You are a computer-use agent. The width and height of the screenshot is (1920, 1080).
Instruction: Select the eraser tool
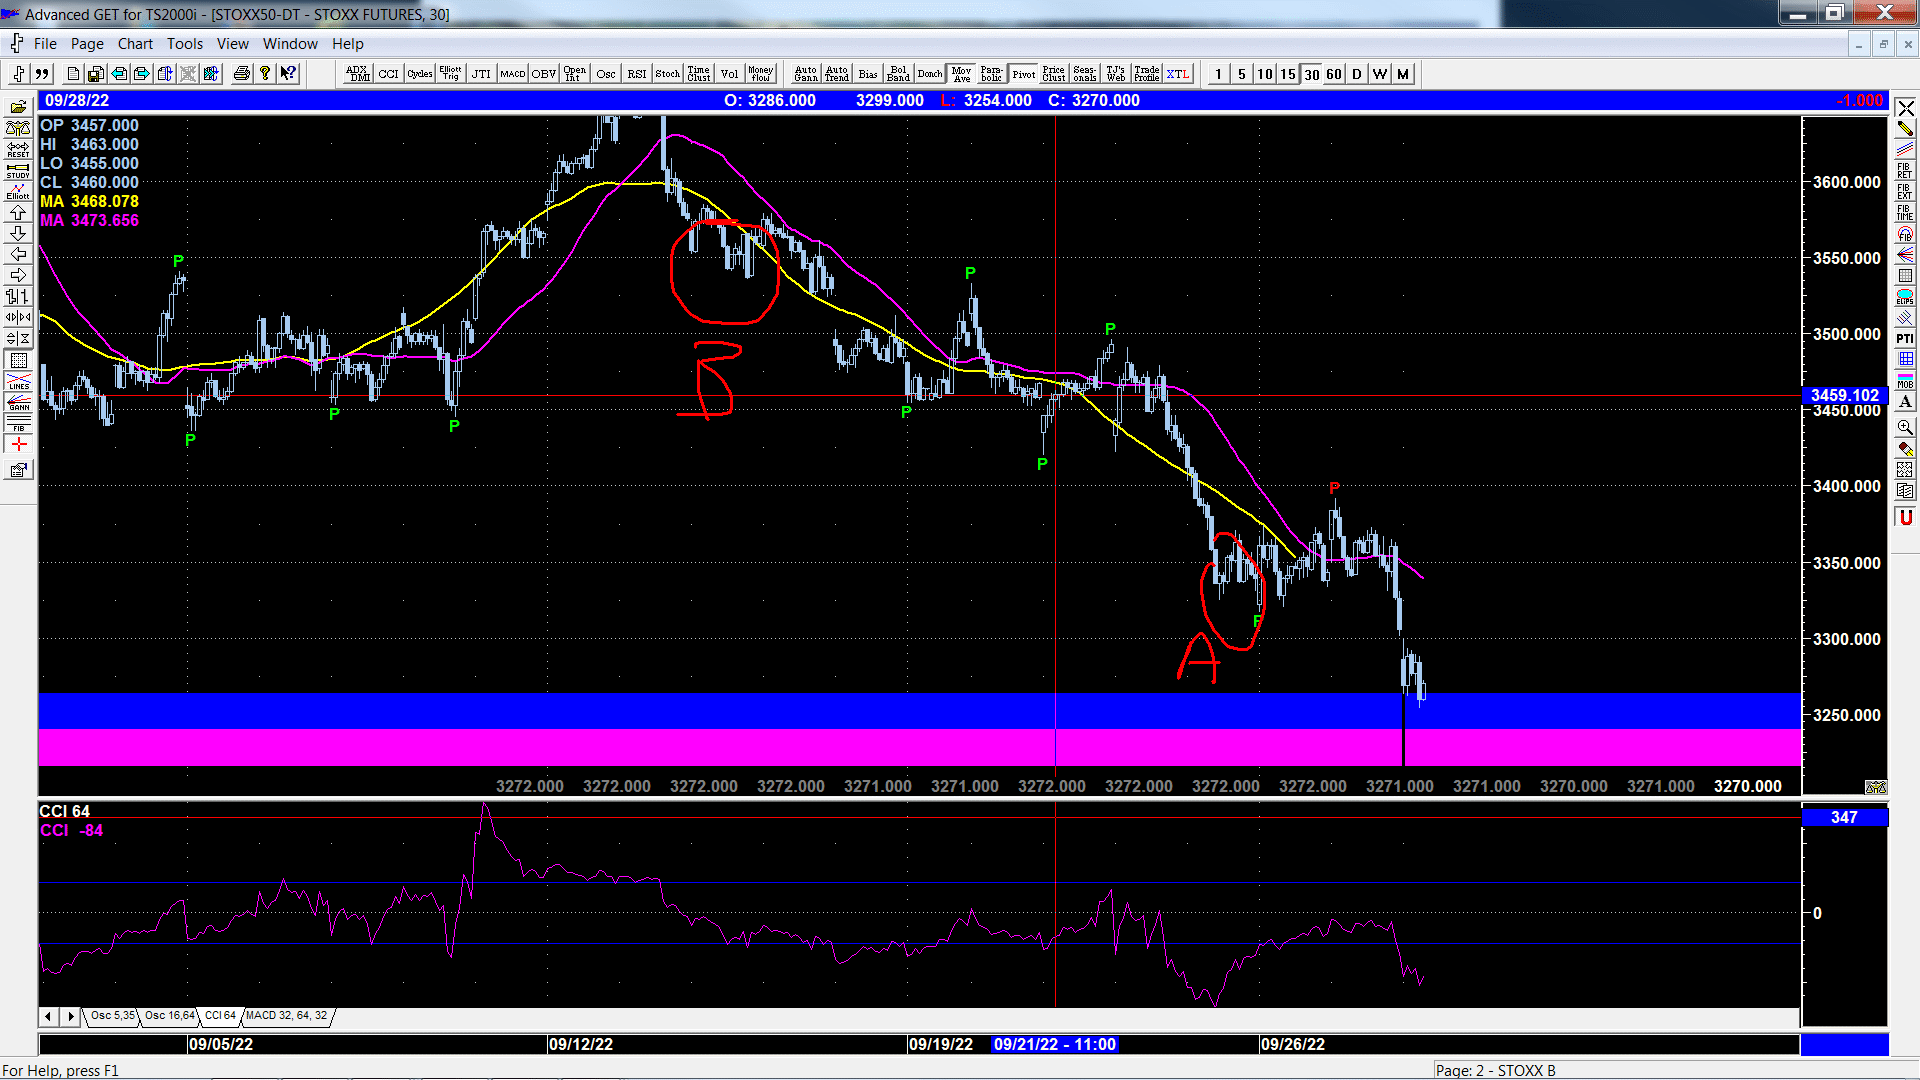pyautogui.click(x=1905, y=449)
